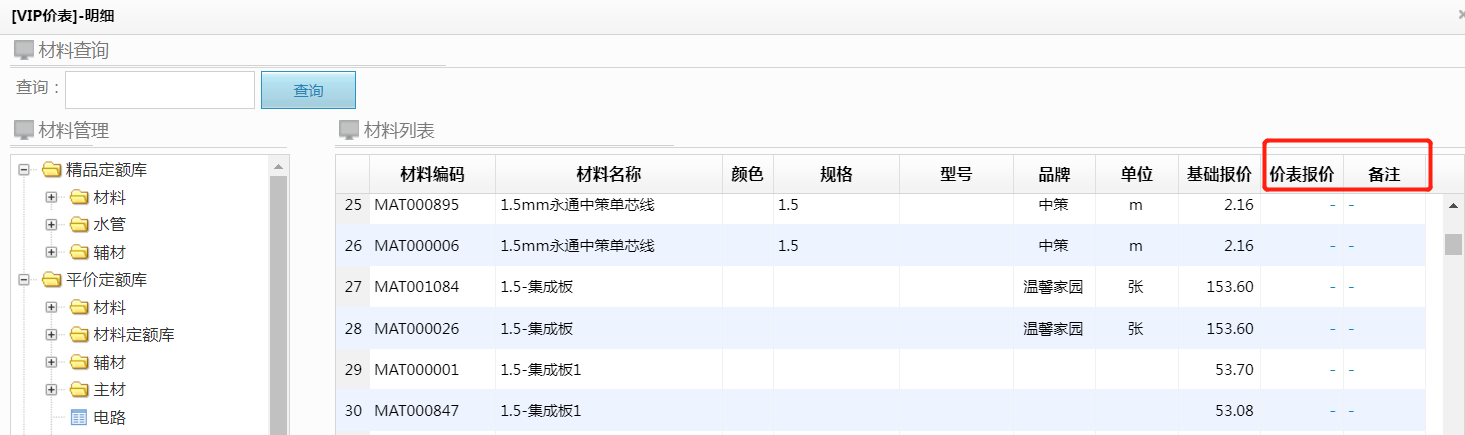Expand the 水管 folder node
The width and height of the screenshot is (1465, 435).
[x=51, y=225]
